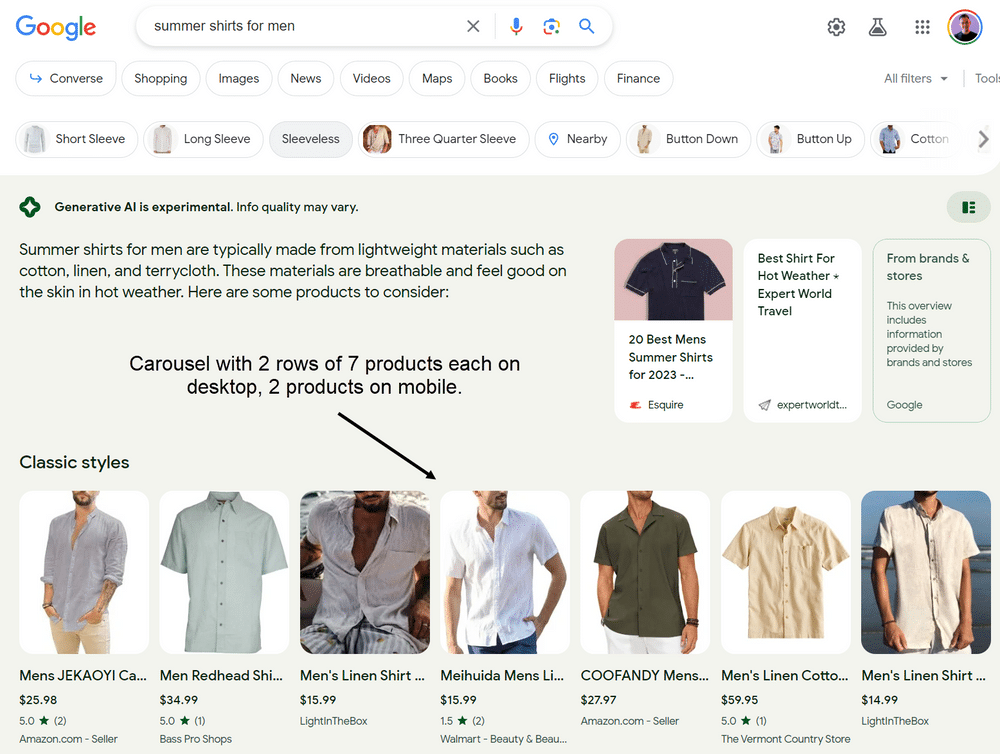Open Google Lens image search
The height and width of the screenshot is (754, 1000).
pyautogui.click(x=551, y=27)
